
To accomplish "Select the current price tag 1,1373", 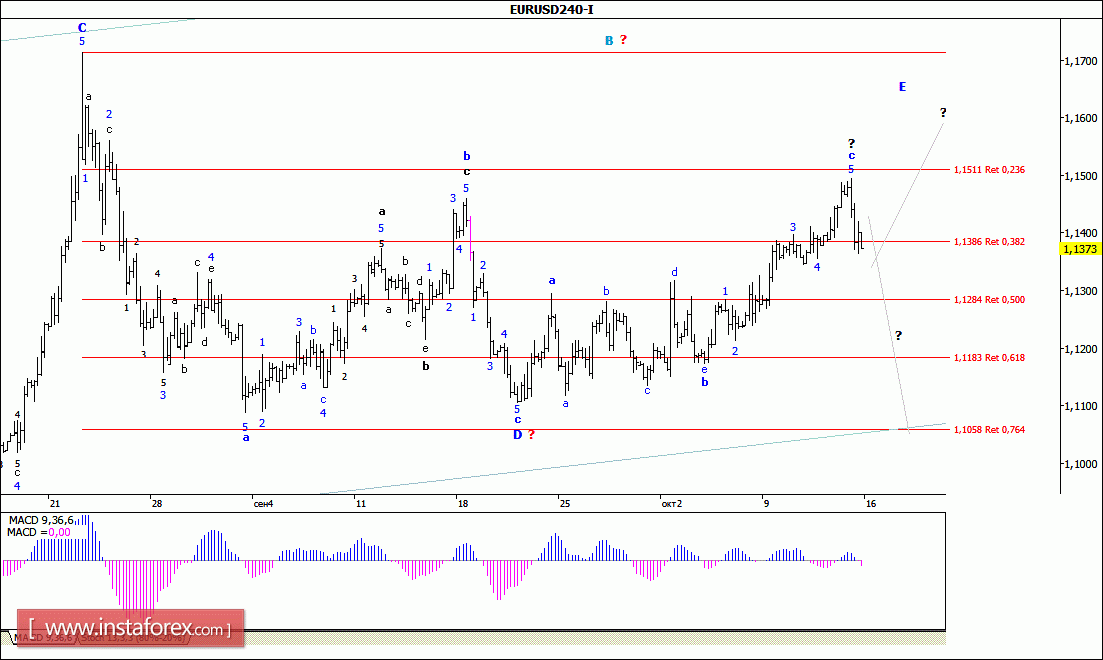I will [x=1078, y=249].
